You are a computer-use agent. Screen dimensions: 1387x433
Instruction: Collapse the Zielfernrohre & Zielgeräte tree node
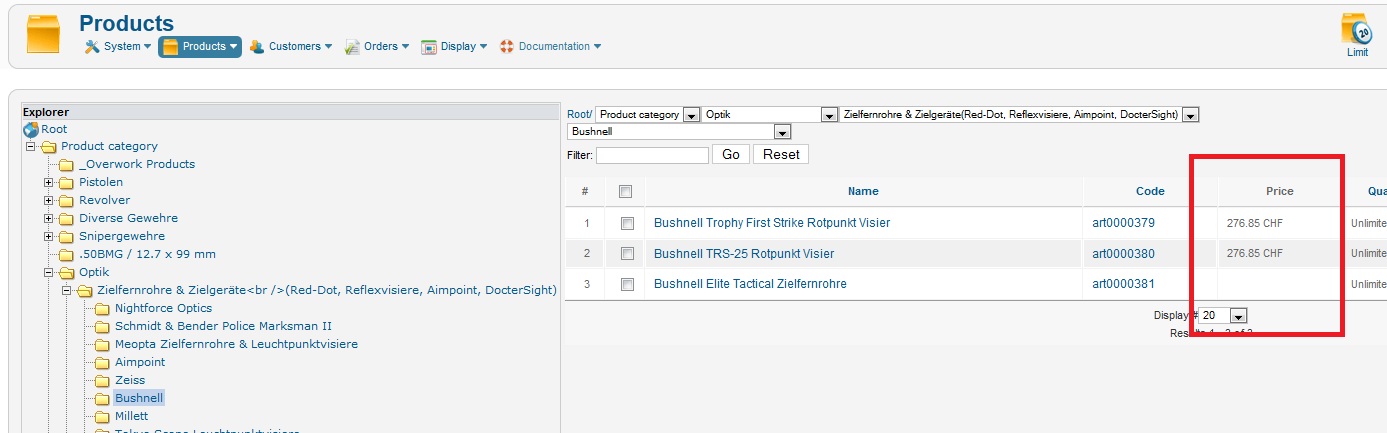coord(67,290)
